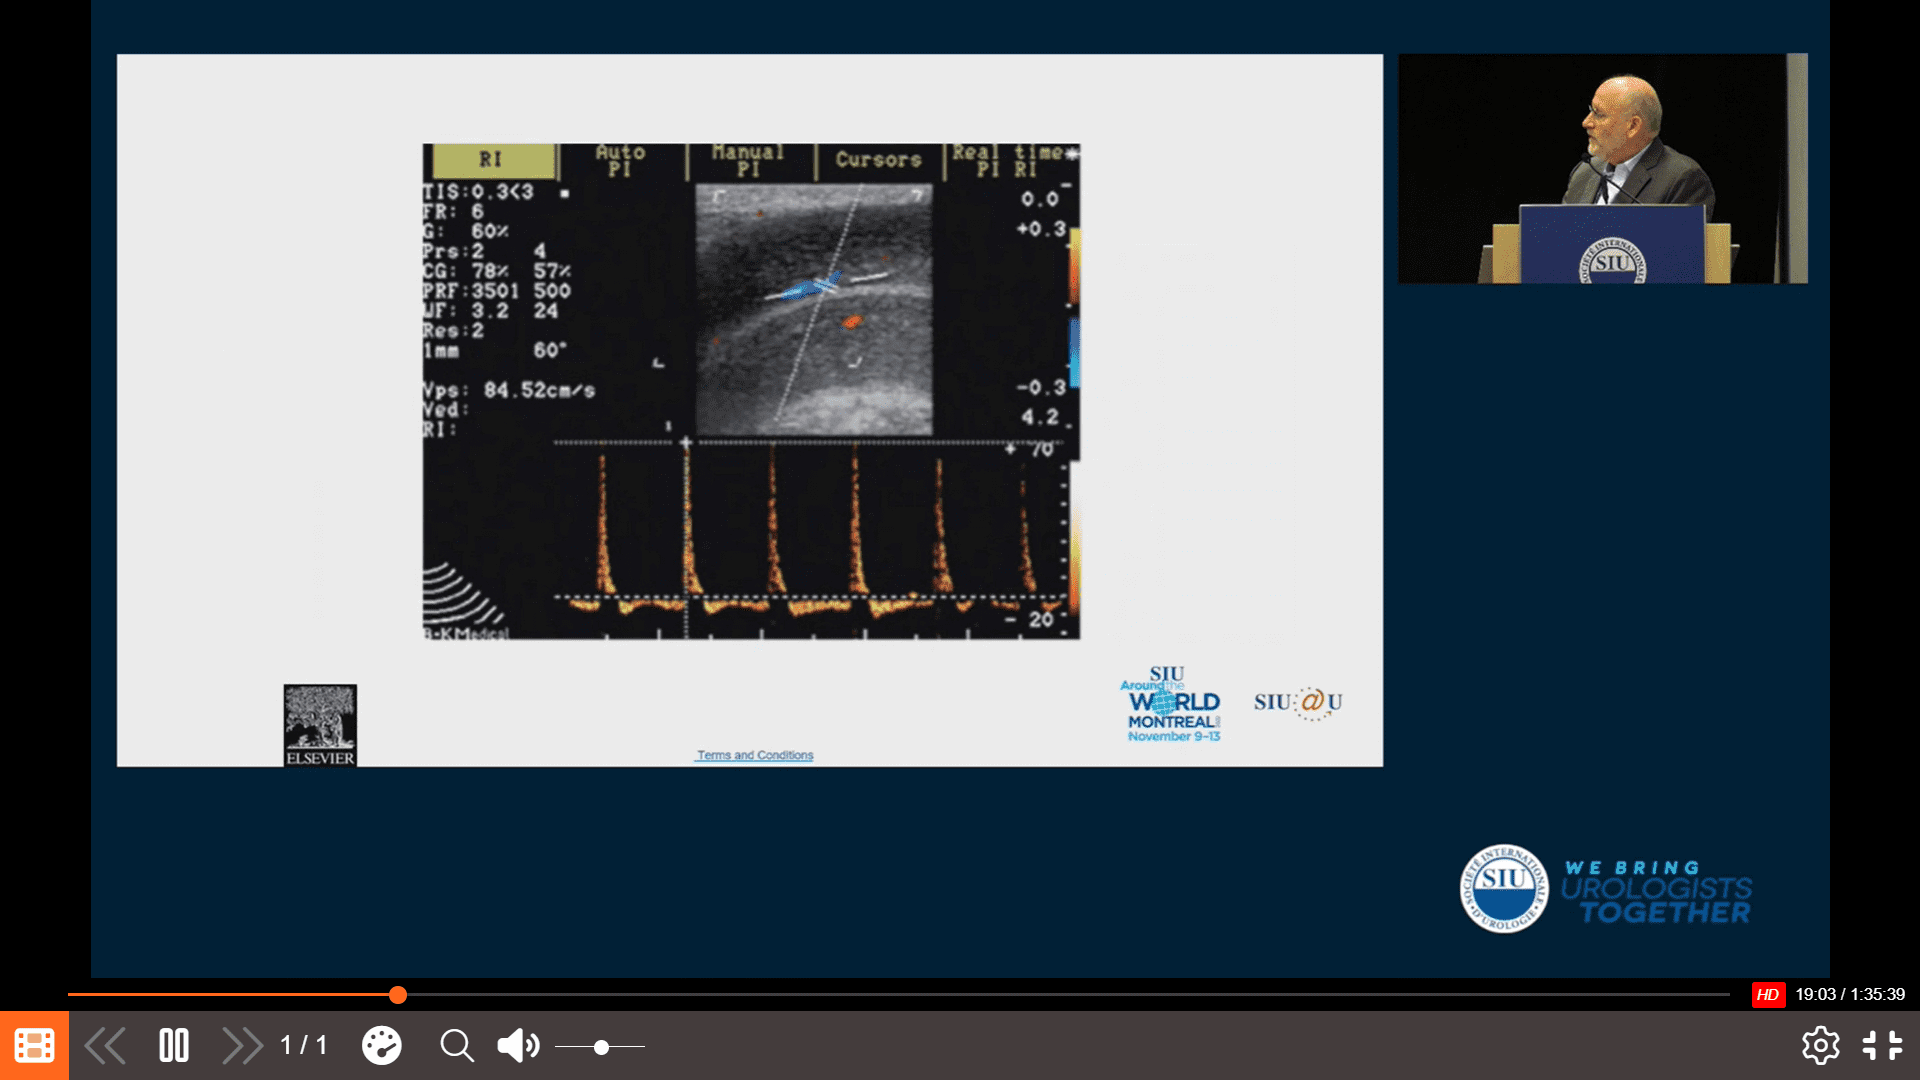Viewport: 1920px width, 1080px height.
Task: Click the Vps: 84.52cm/s reading
Action: pos(509,390)
